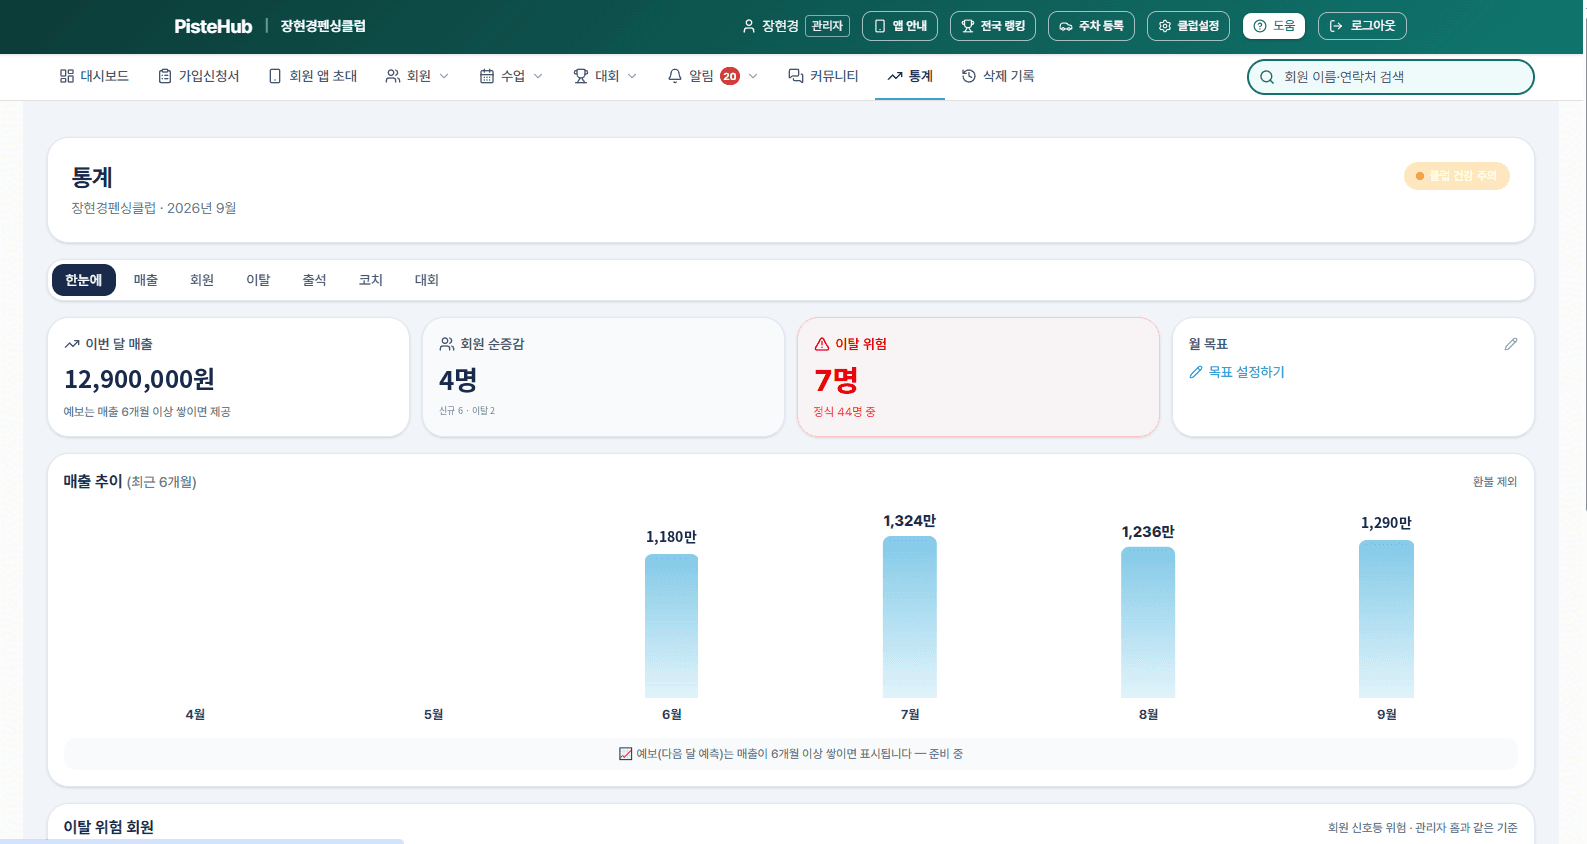This screenshot has width=1587, height=844.
Task: Click the search magnifier icon
Action: pos(1267,77)
